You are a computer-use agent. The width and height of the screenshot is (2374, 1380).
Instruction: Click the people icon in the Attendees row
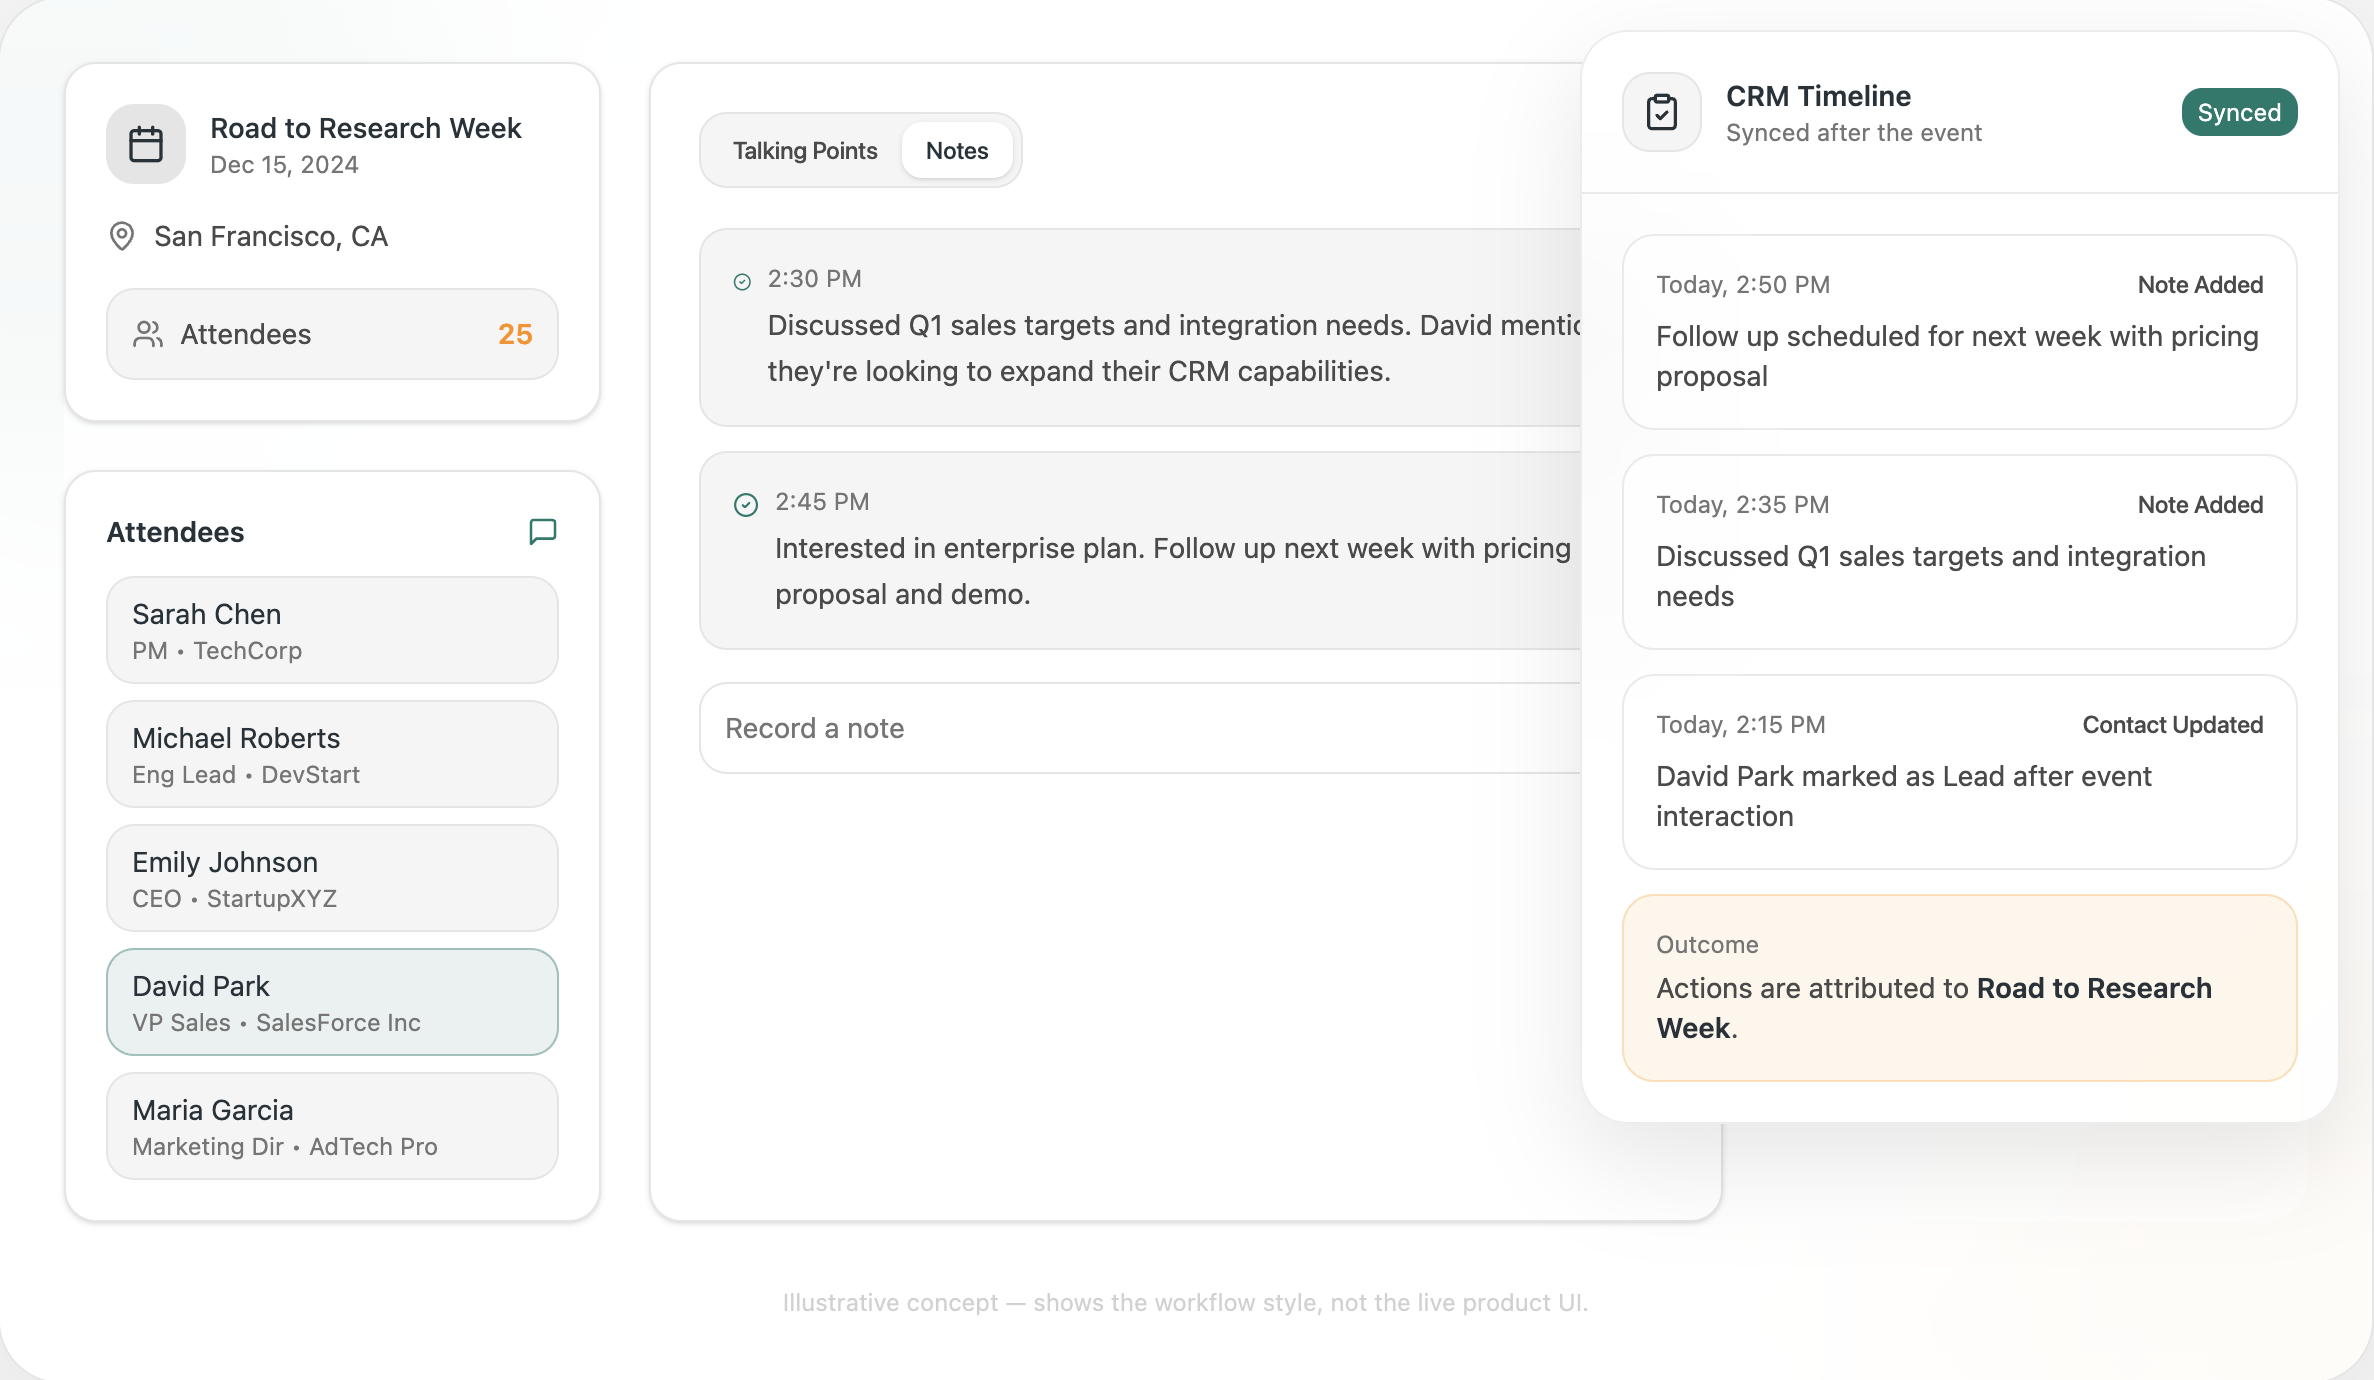(x=148, y=334)
